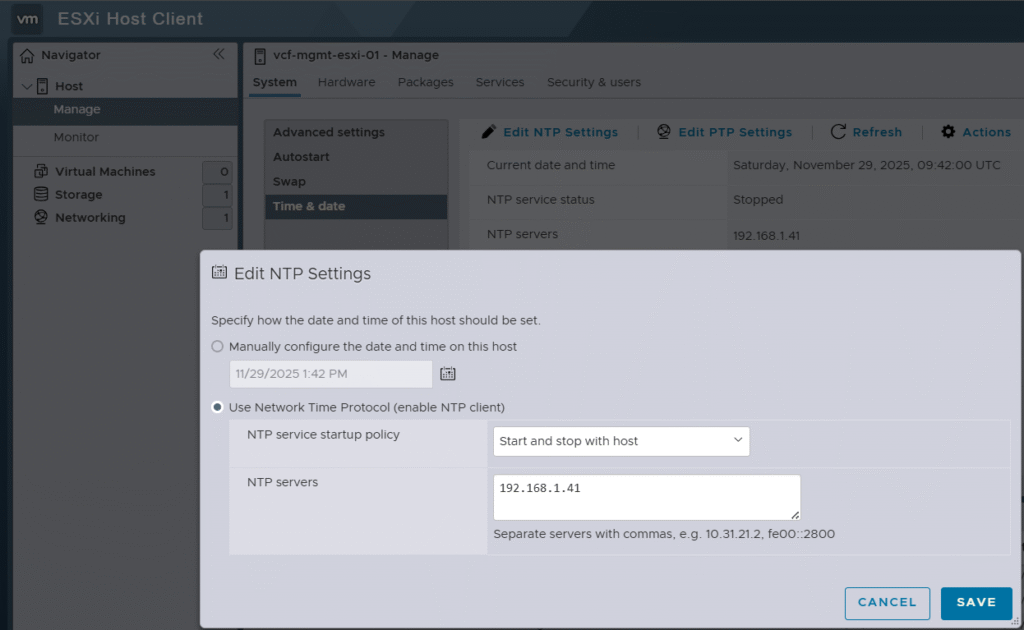Viewport: 1024px width, 630px height.
Task: Click the ESXi Host Client title
Action: (130, 19)
